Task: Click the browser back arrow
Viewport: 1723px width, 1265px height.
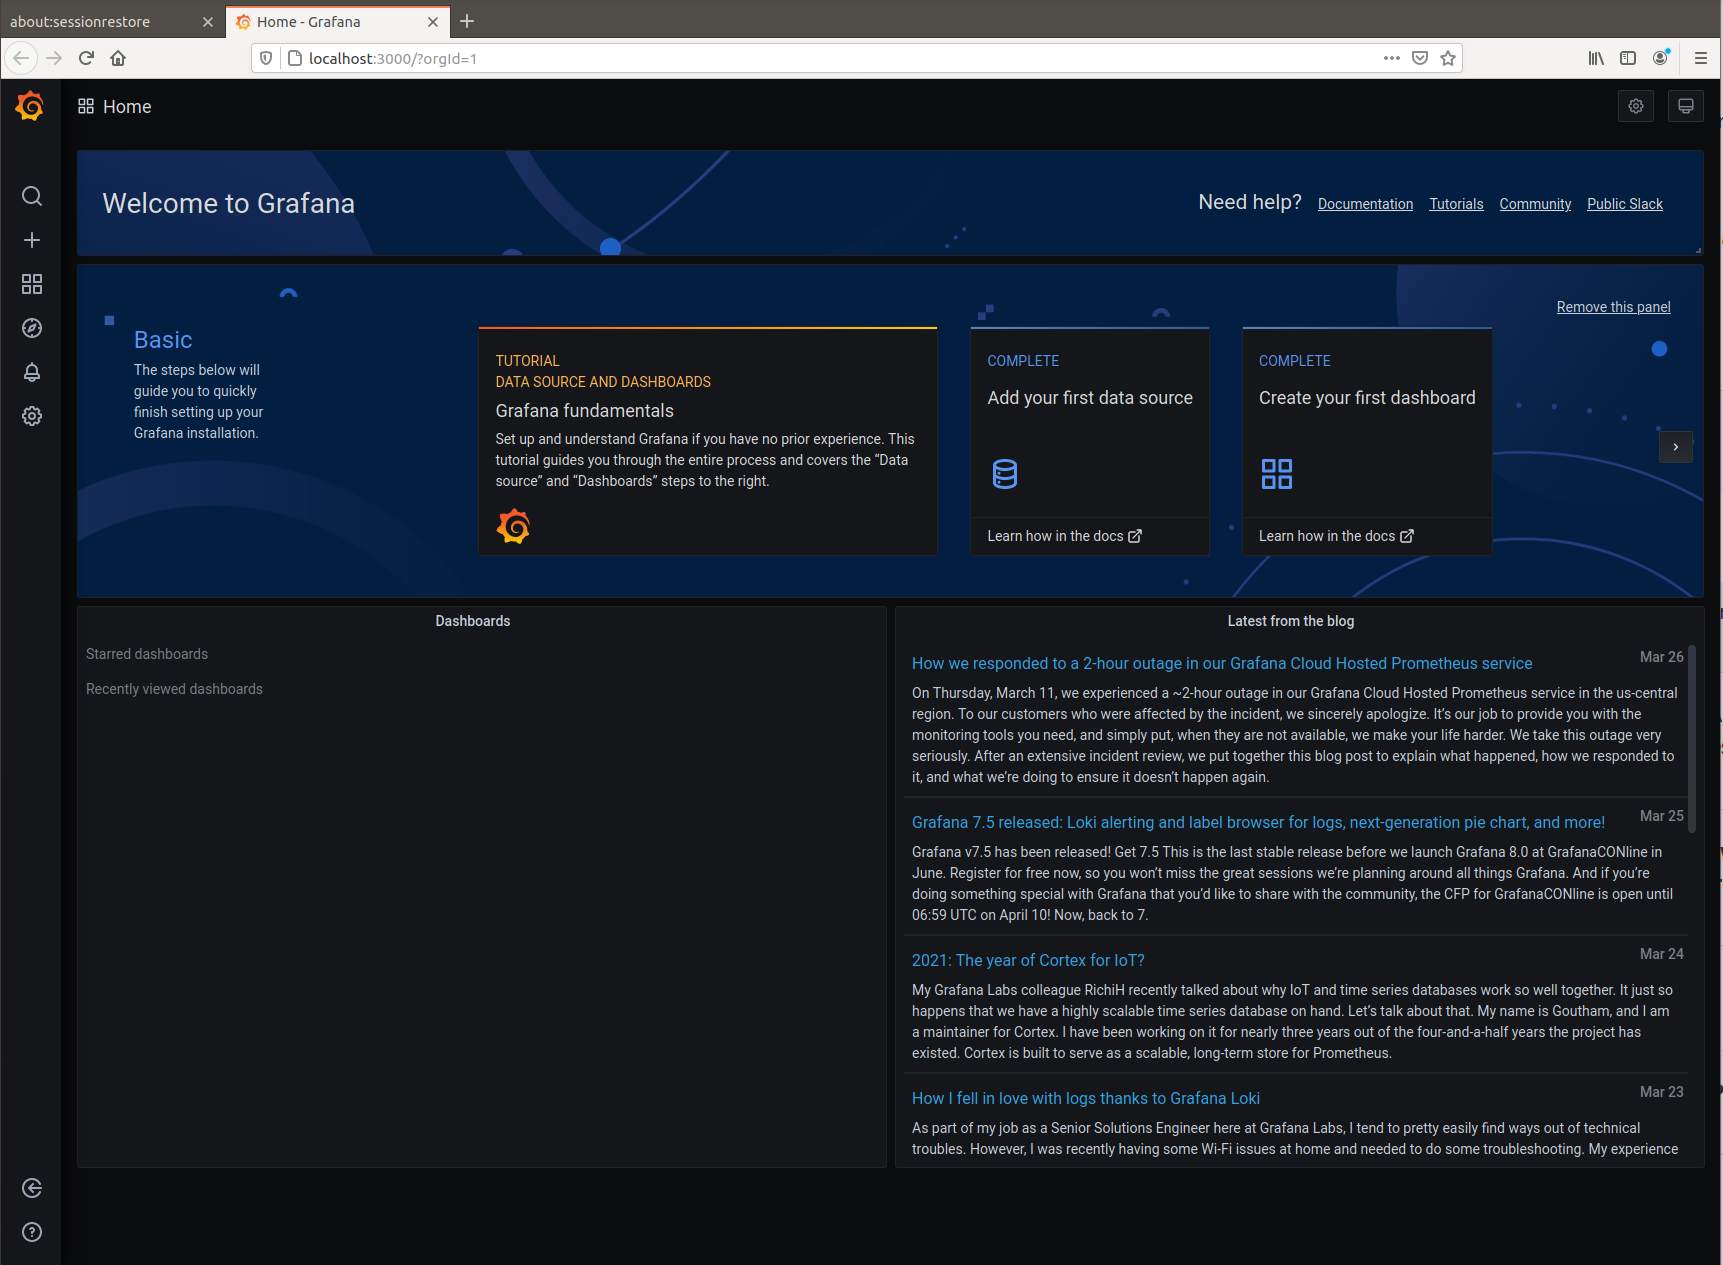Action: [21, 58]
